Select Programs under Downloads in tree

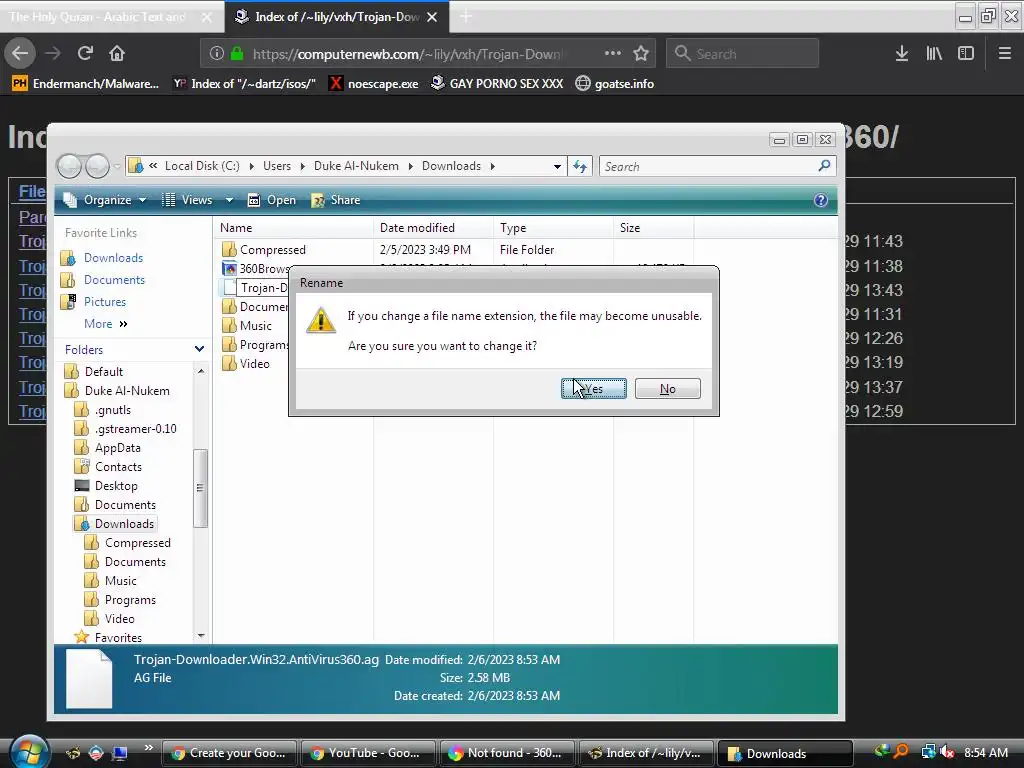[x=130, y=600]
